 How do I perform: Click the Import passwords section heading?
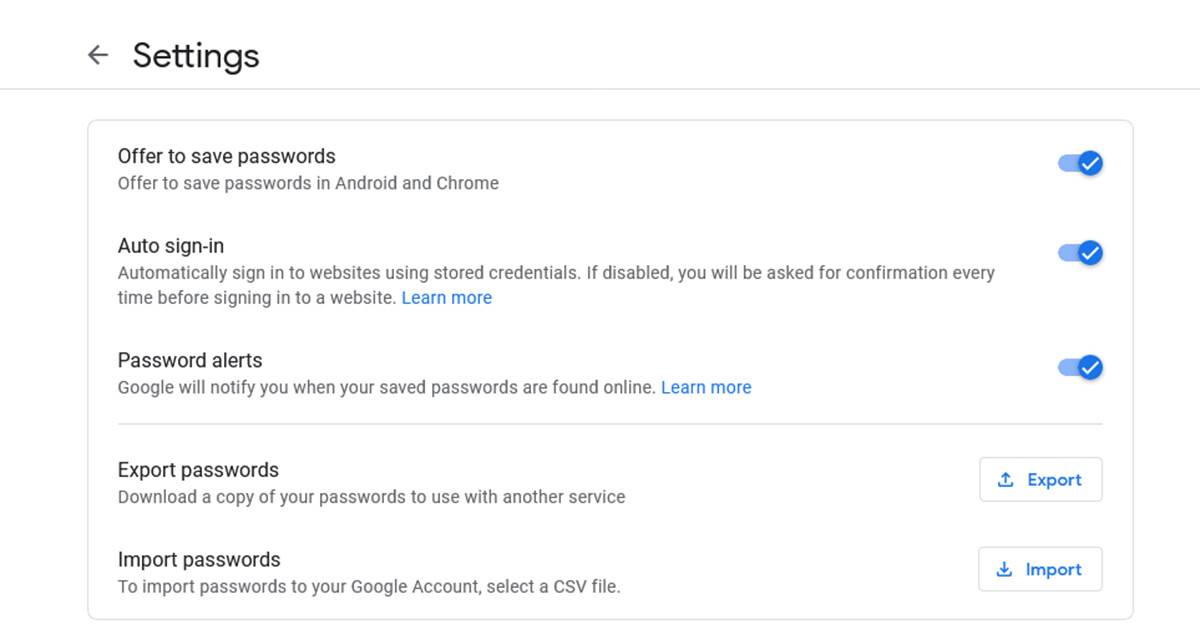click(199, 559)
